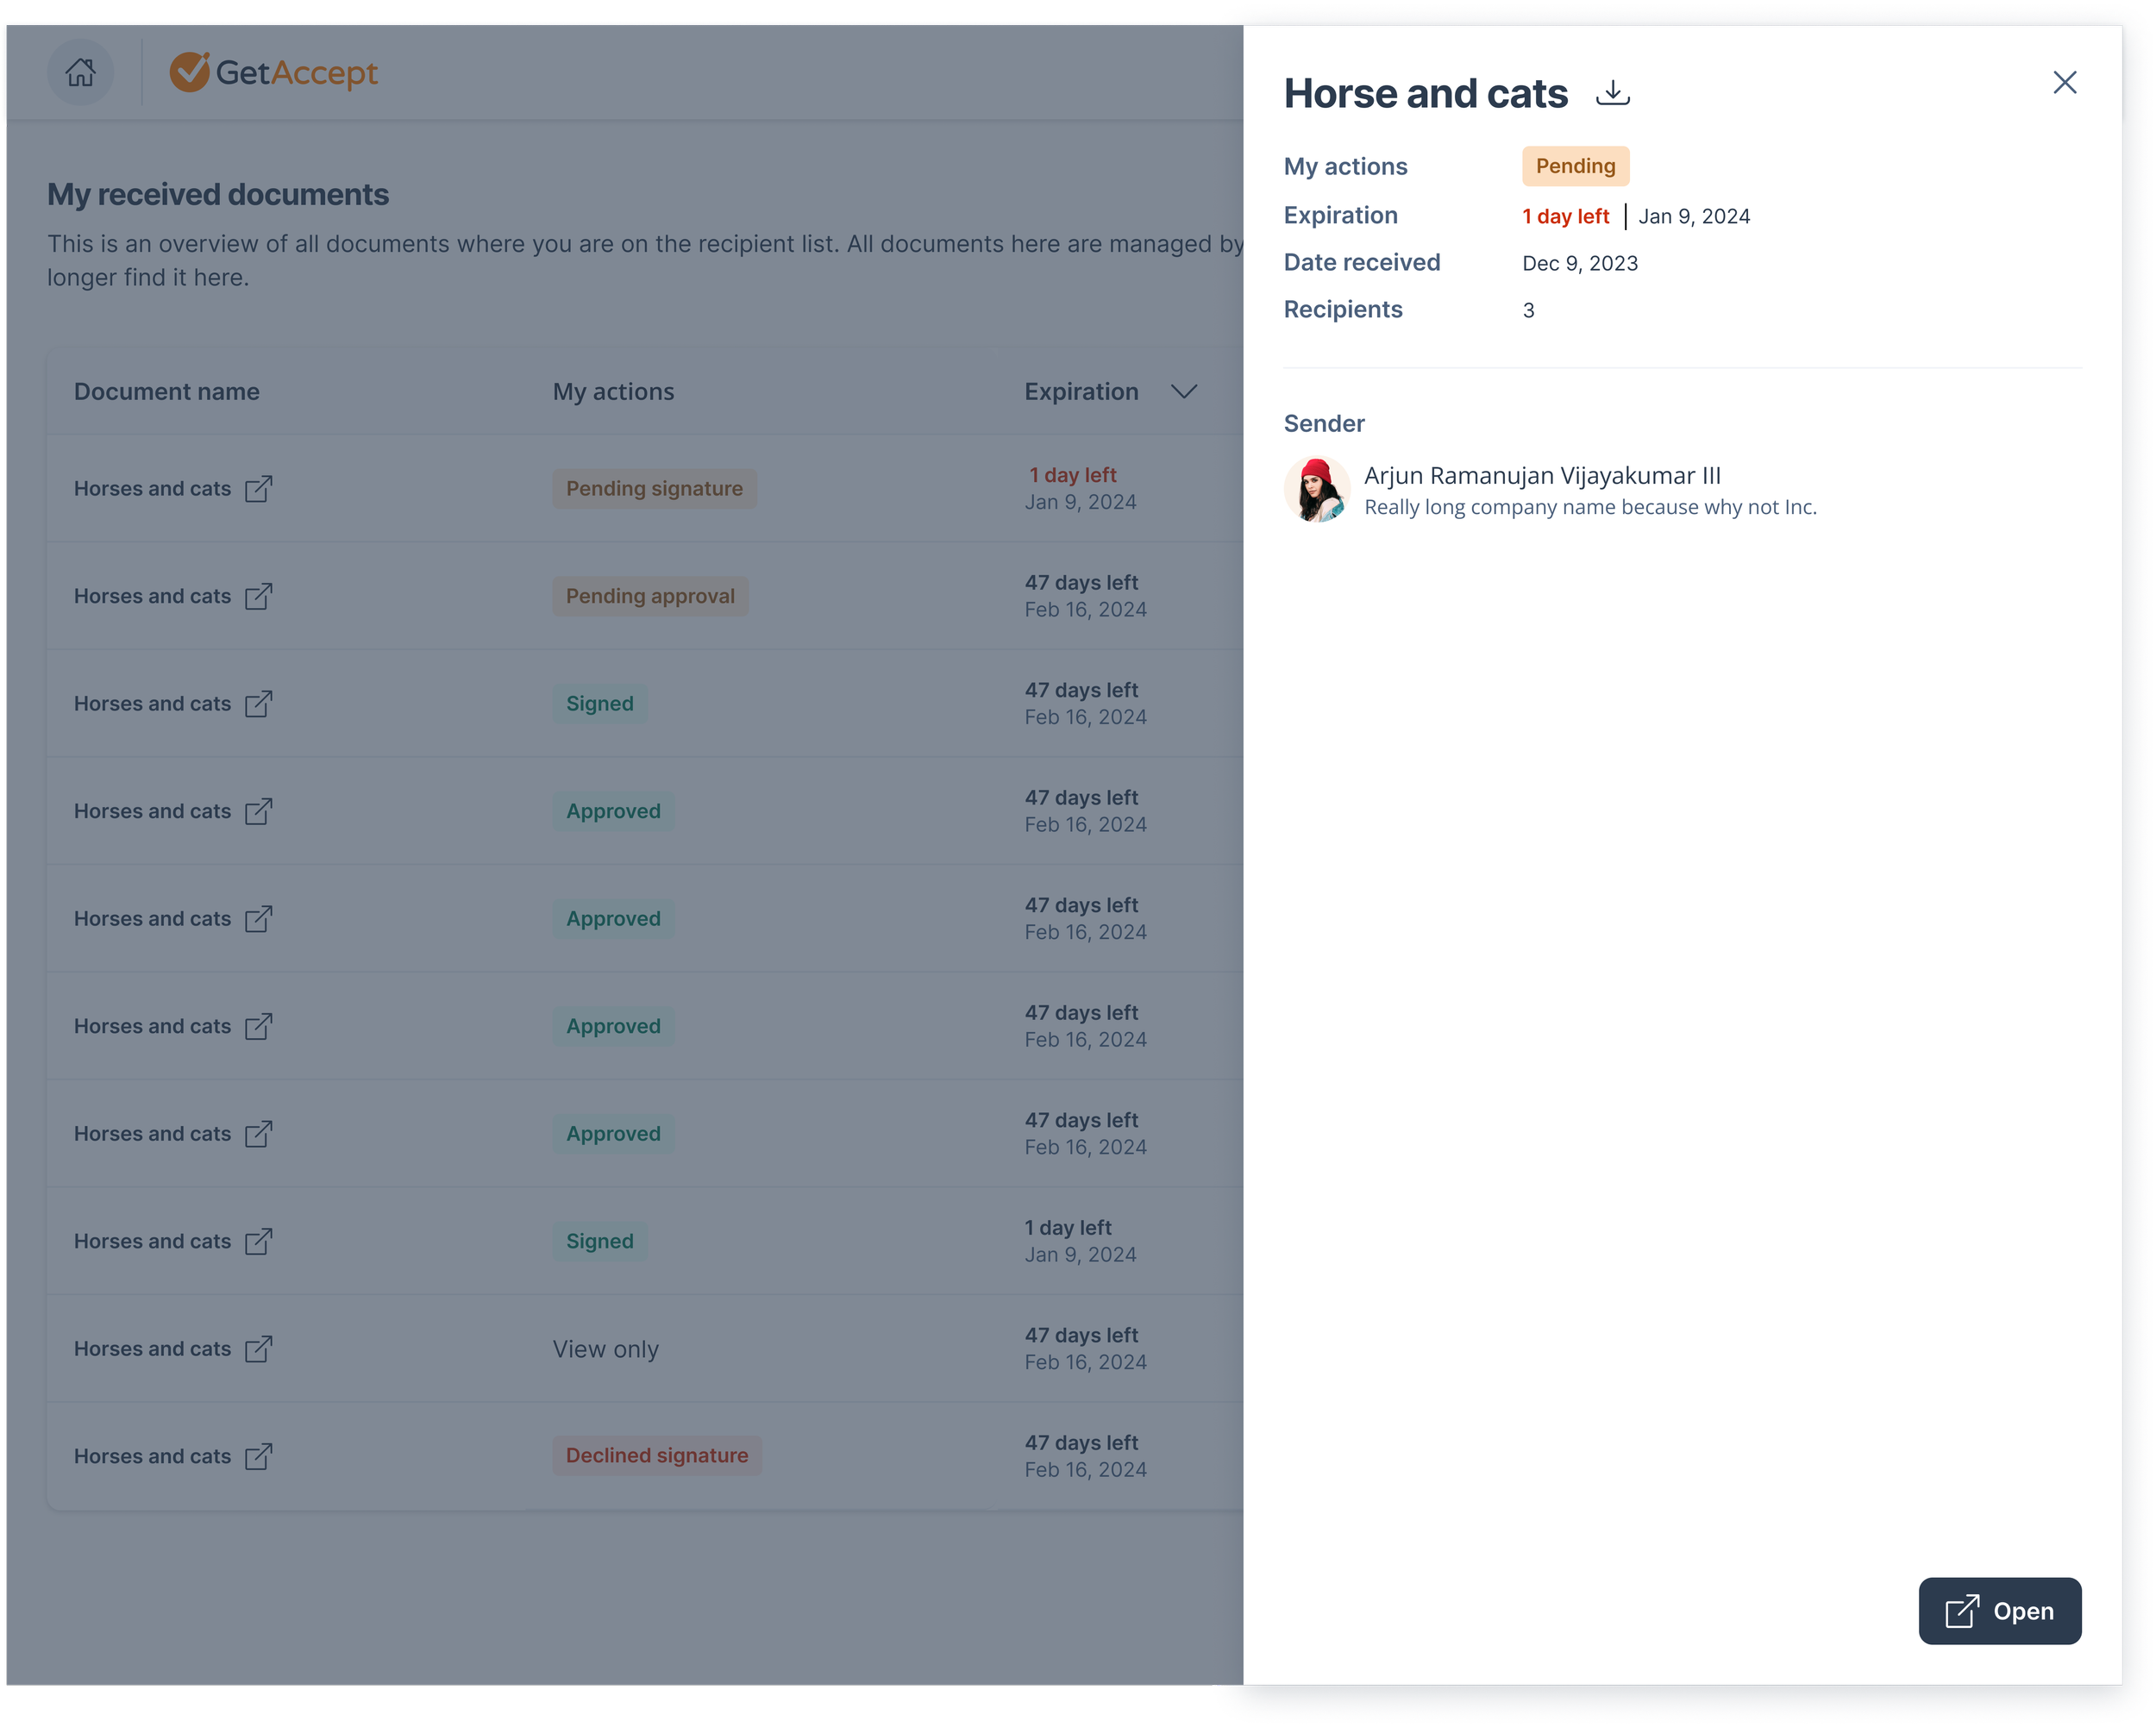Click the My actions column header
Viewport: 2156px width, 1727px height.
tap(613, 392)
